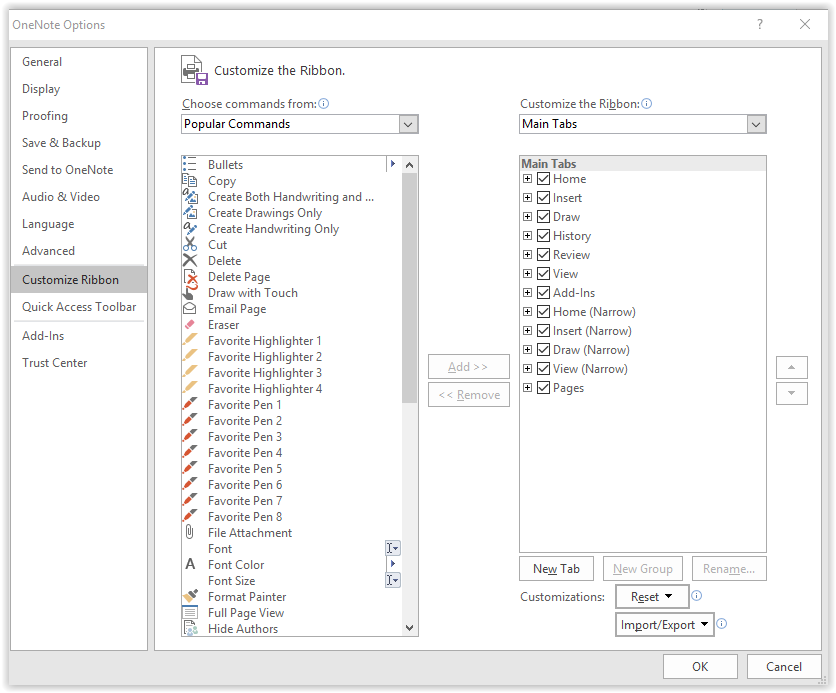The image size is (836, 693).
Task: Select the Bullets command icon
Action: pos(190,164)
